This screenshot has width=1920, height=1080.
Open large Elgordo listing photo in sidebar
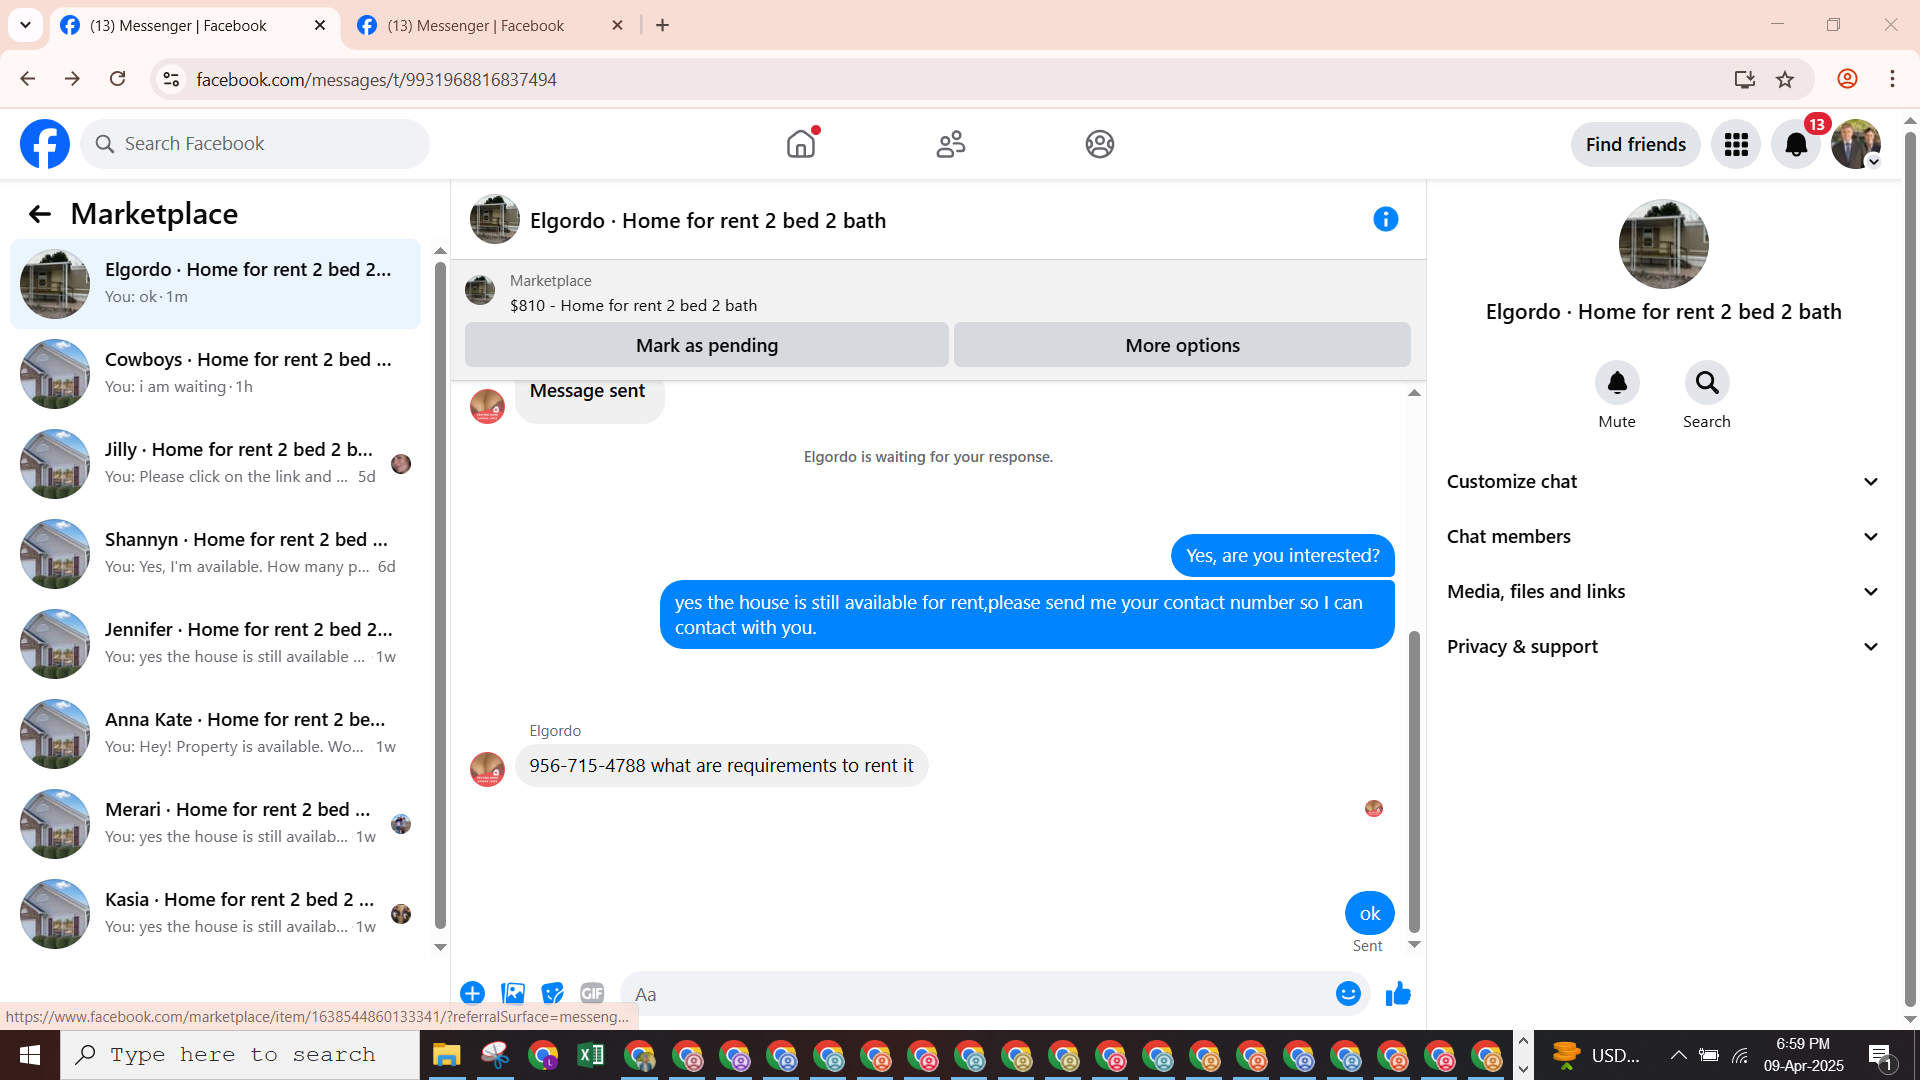pyautogui.click(x=1664, y=244)
